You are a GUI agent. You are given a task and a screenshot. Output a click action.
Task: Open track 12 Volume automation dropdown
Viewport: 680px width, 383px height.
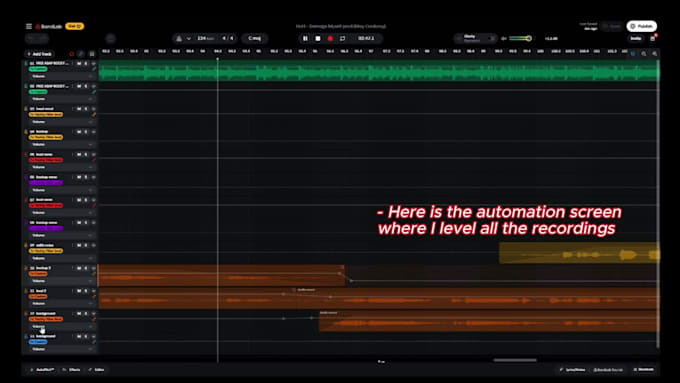(62, 327)
